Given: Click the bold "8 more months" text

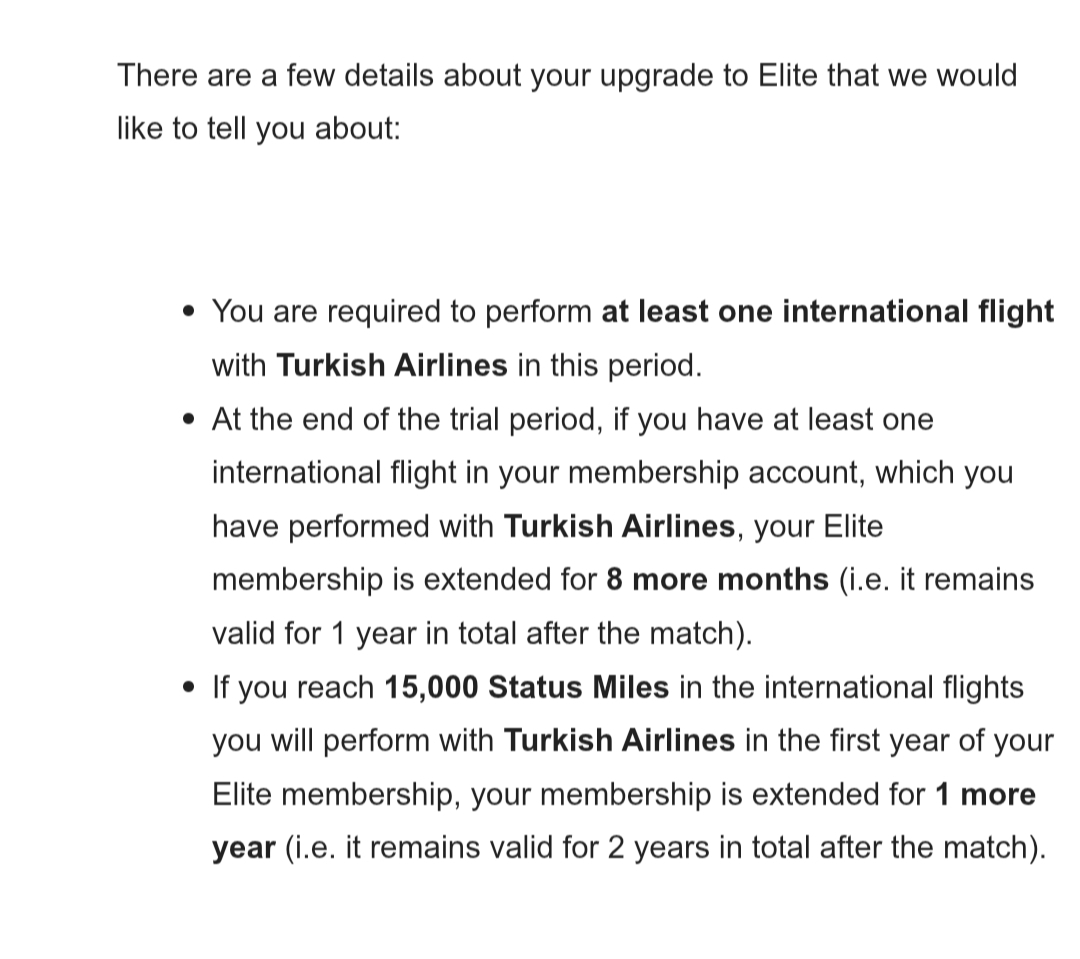Looking at the screenshot, I should (x=717, y=579).
